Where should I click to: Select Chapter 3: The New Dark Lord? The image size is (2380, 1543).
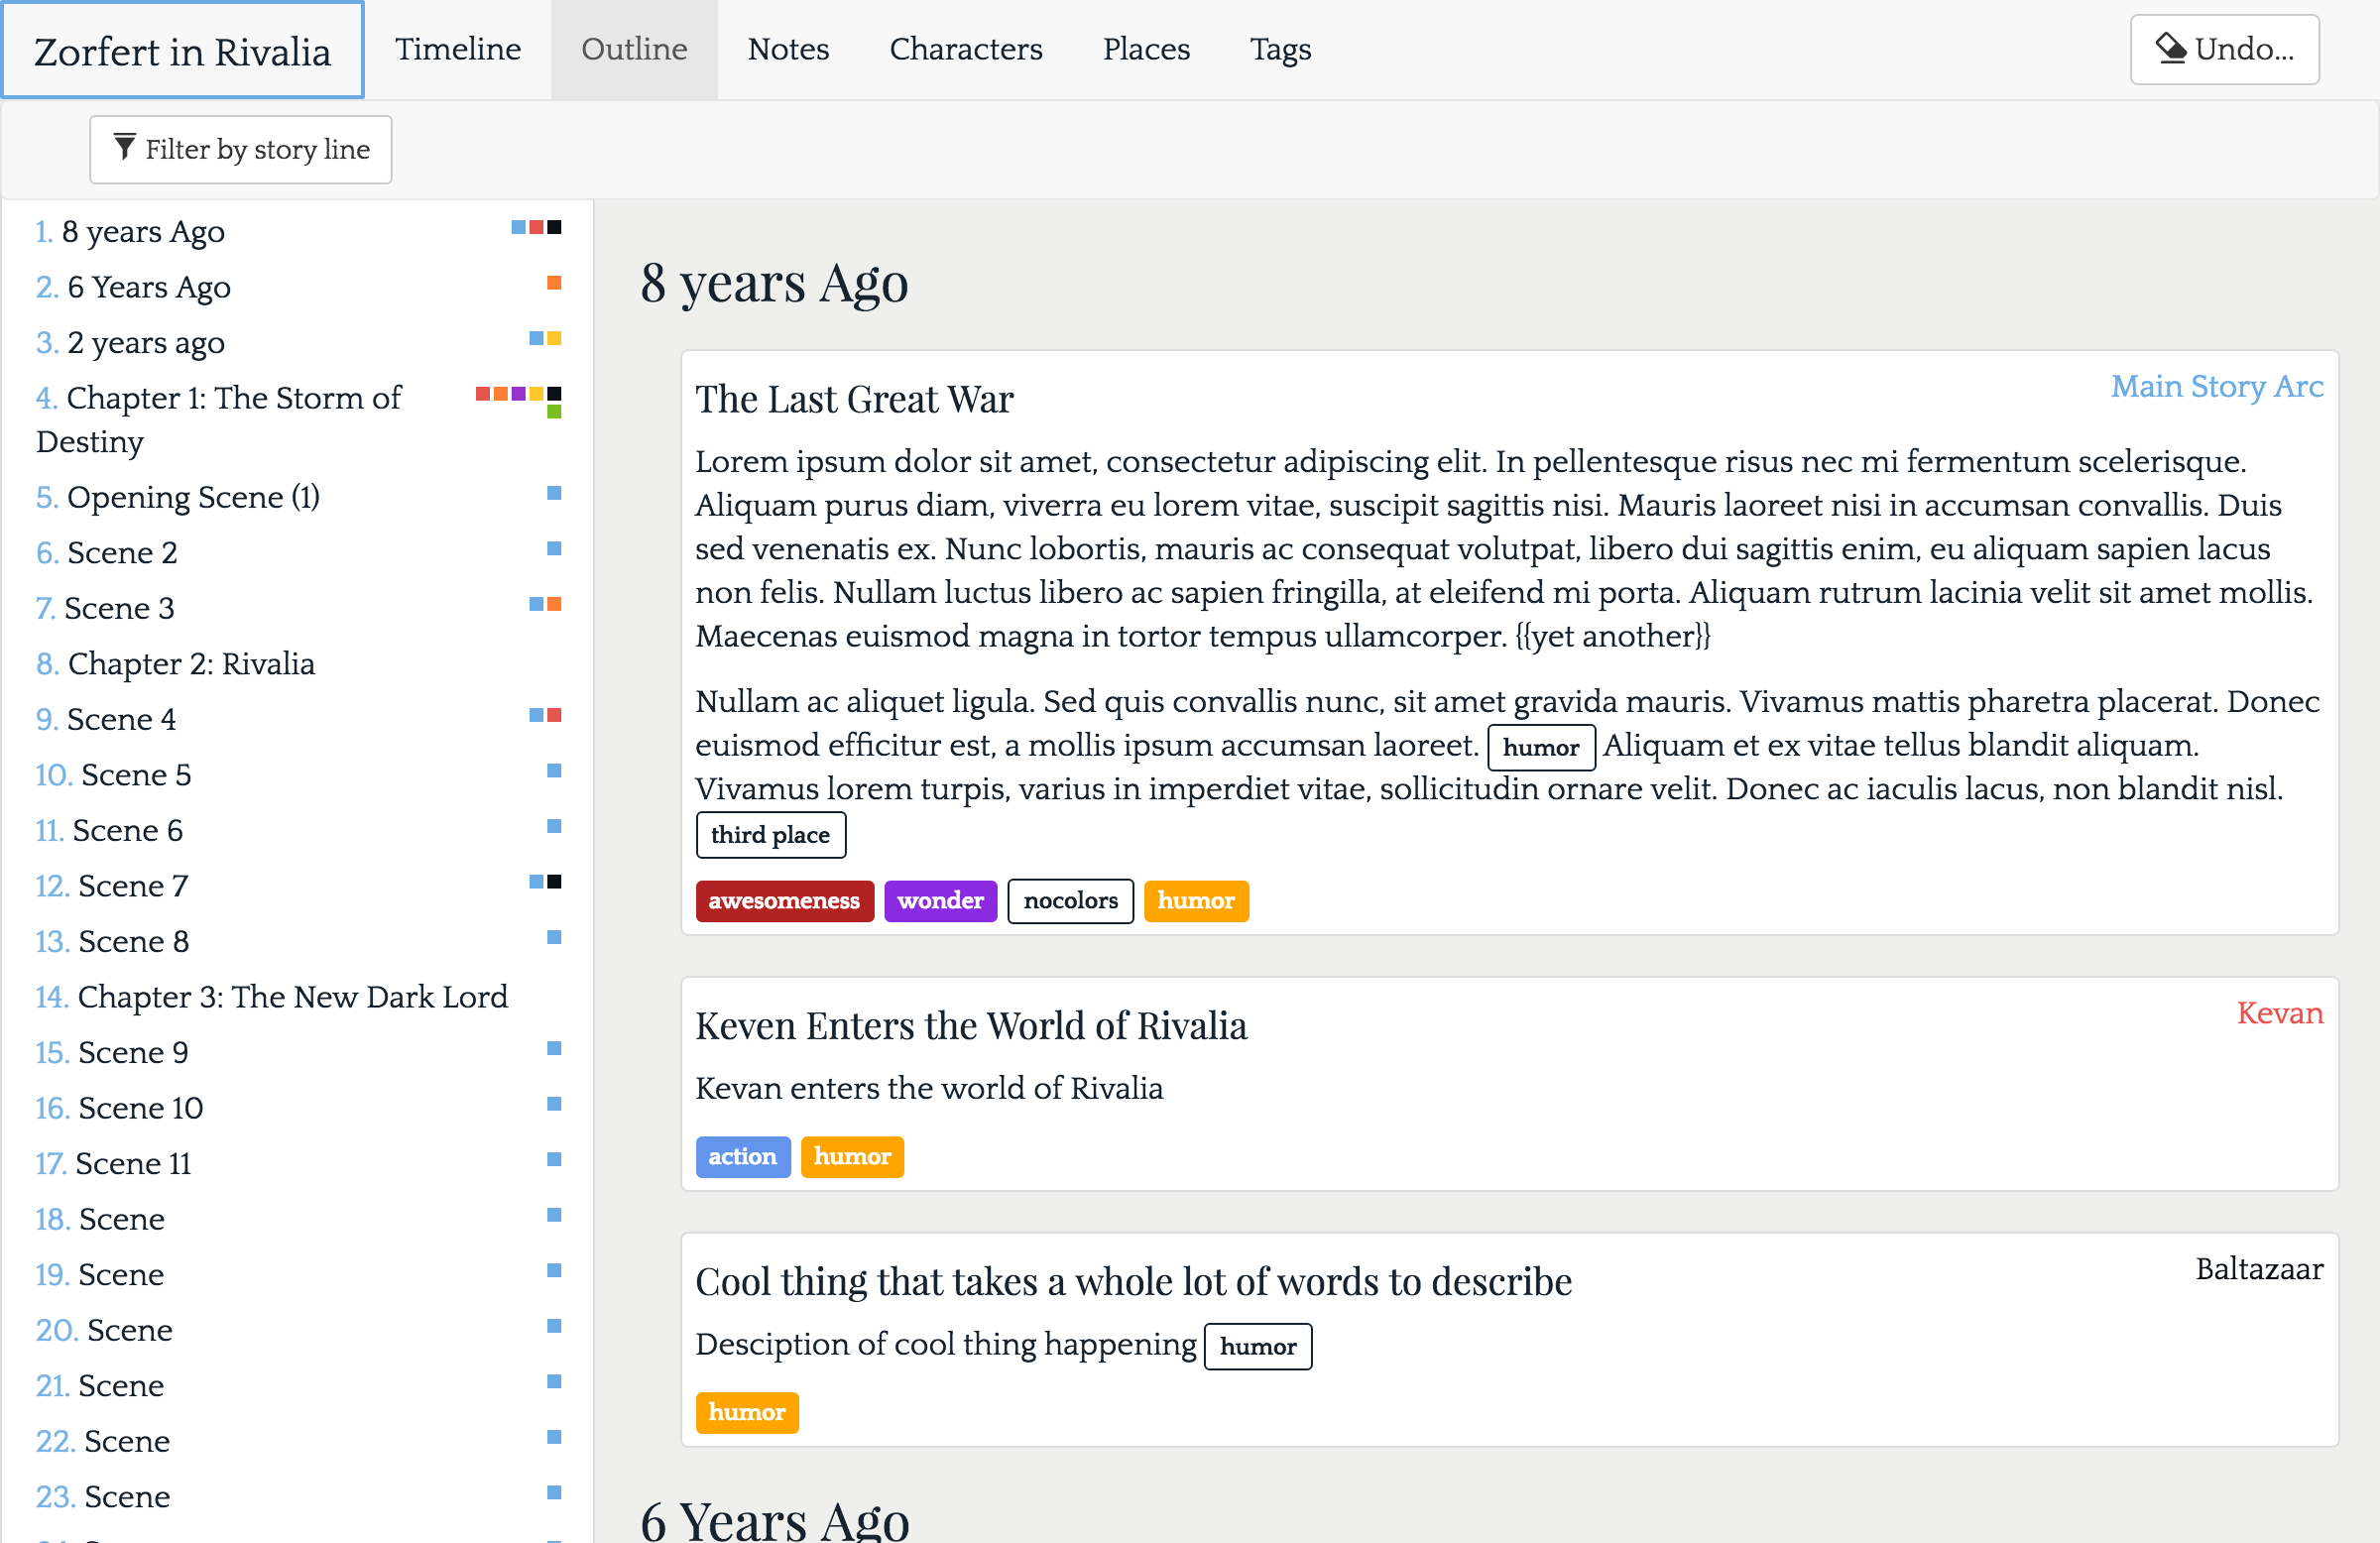pyautogui.click(x=292, y=997)
